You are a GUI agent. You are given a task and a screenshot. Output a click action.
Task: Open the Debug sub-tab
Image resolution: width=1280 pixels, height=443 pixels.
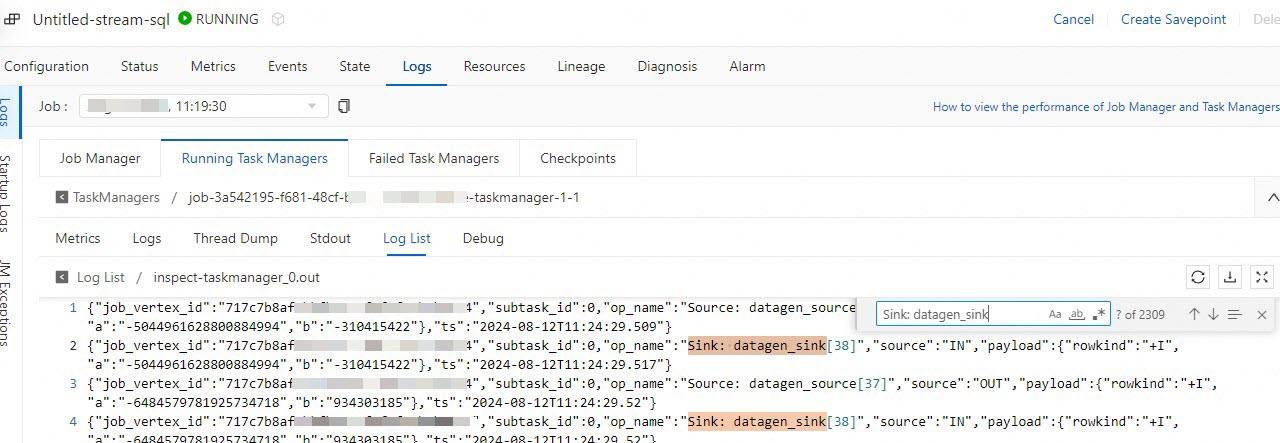(483, 238)
